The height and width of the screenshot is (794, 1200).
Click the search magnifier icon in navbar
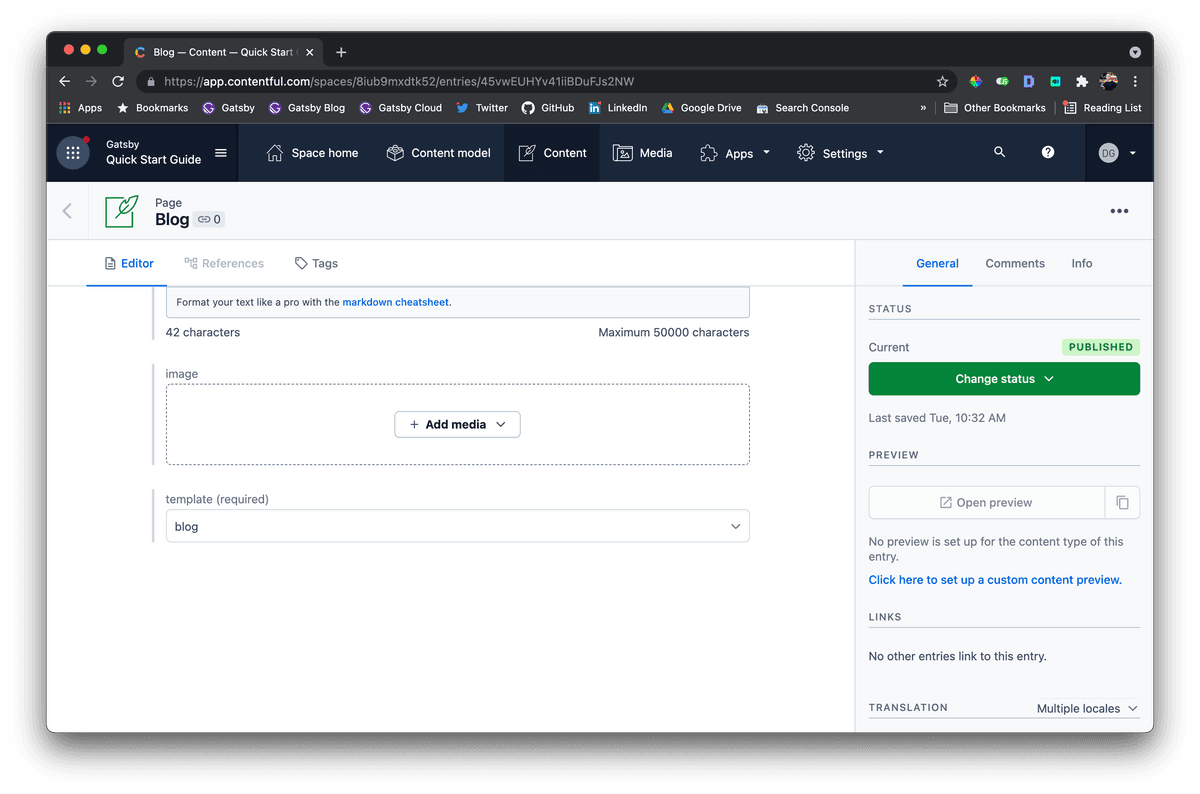[x=999, y=152]
